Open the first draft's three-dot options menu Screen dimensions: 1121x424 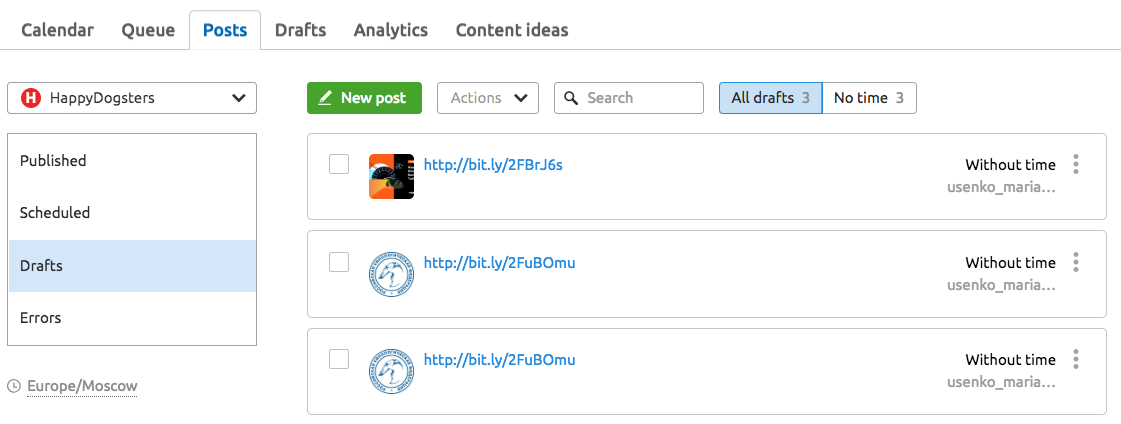click(1075, 164)
